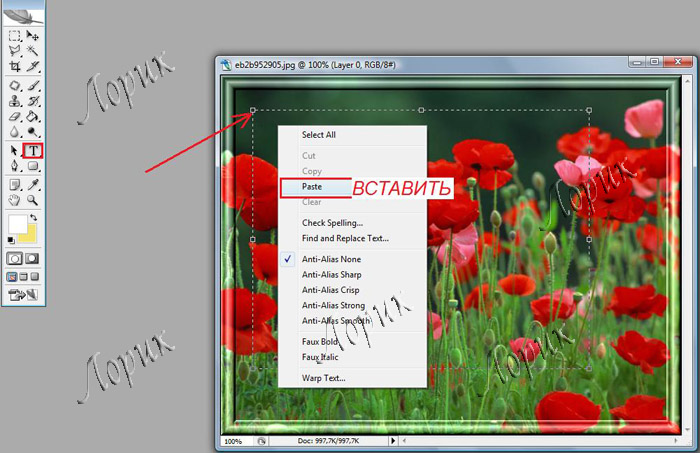Viewport: 700px width, 453px height.
Task: Select the Hand tool
Action: (x=14, y=199)
